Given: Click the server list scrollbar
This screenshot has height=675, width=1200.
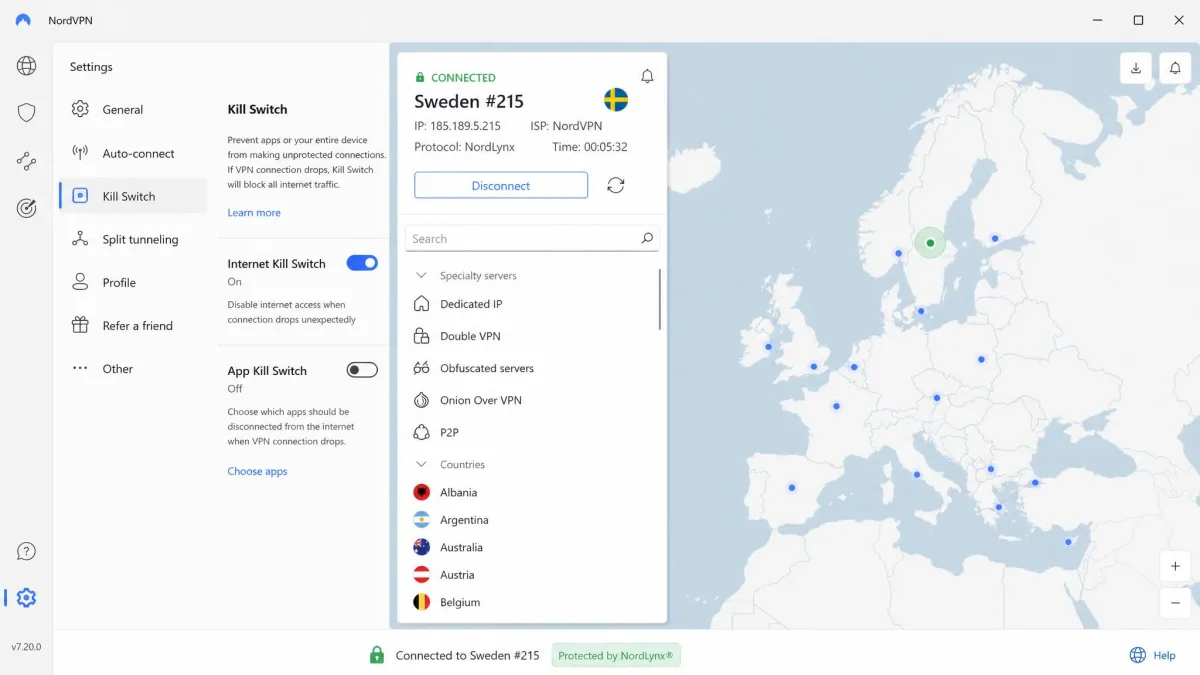Looking at the screenshot, I should [x=659, y=299].
